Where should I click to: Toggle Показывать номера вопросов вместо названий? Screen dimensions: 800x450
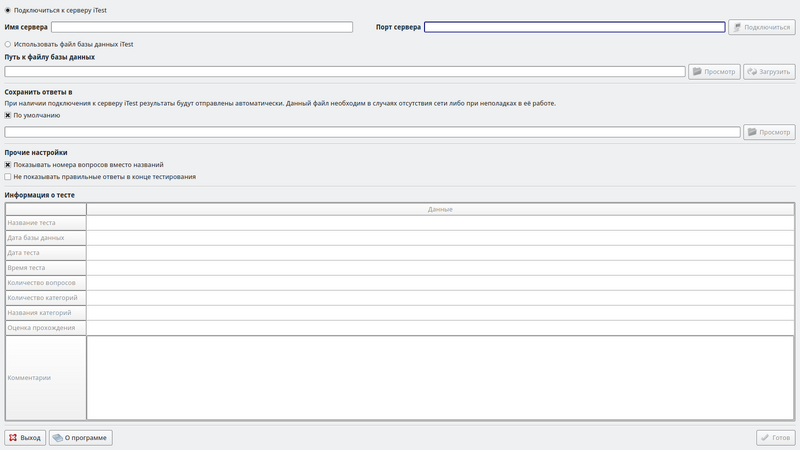pyautogui.click(x=9, y=165)
